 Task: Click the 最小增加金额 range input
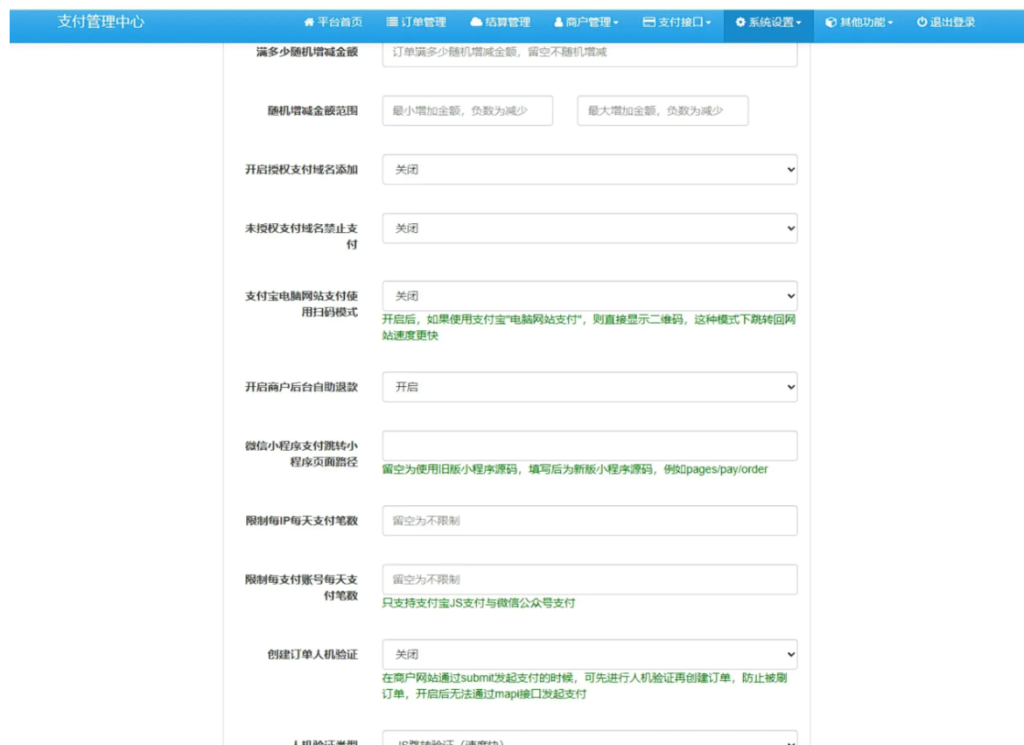tap(467, 111)
